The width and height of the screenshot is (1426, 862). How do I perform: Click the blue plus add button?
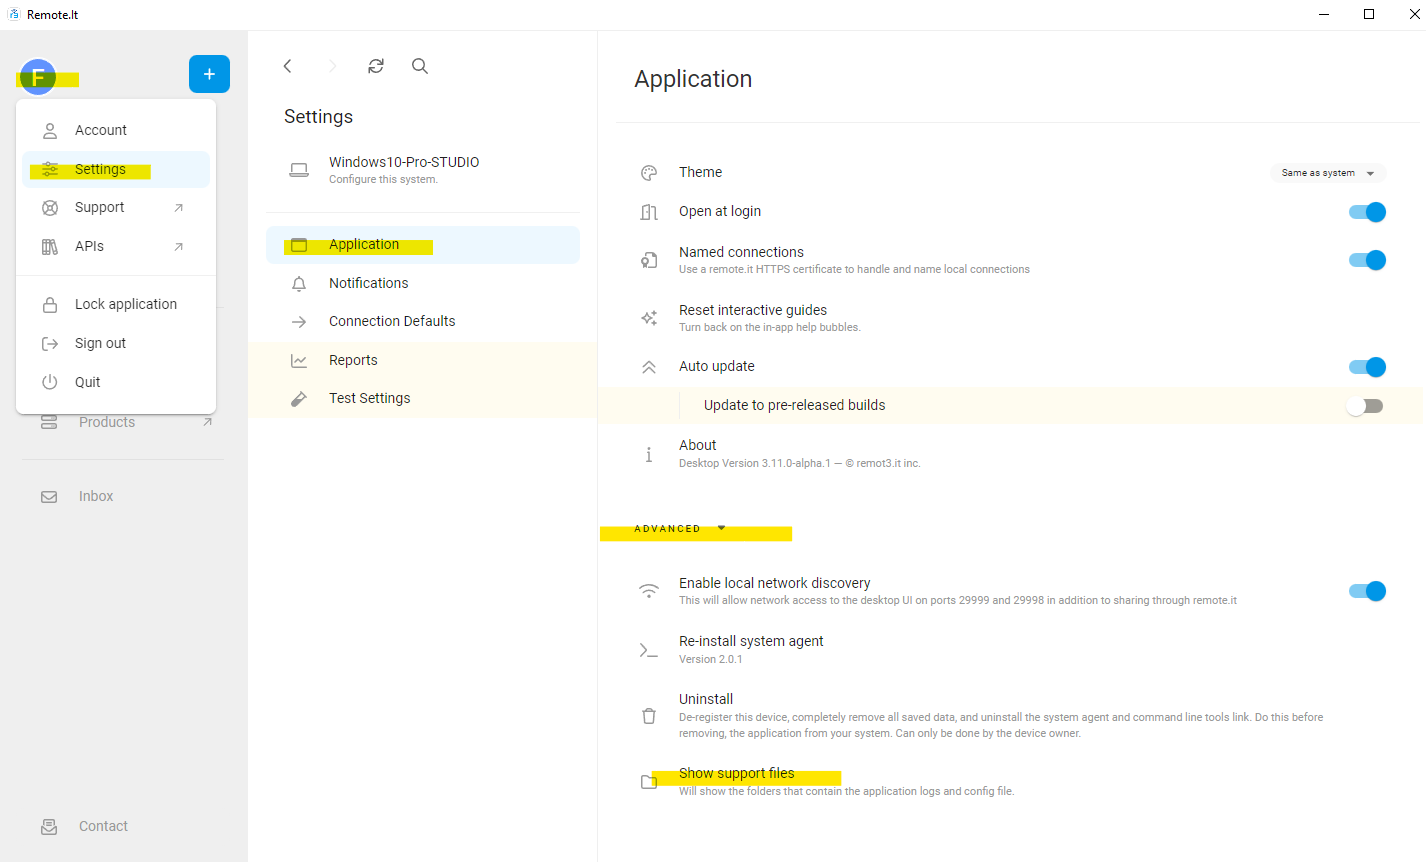pyautogui.click(x=209, y=74)
